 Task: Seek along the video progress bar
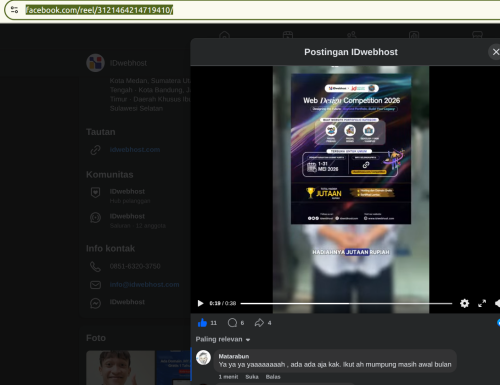[346, 303]
